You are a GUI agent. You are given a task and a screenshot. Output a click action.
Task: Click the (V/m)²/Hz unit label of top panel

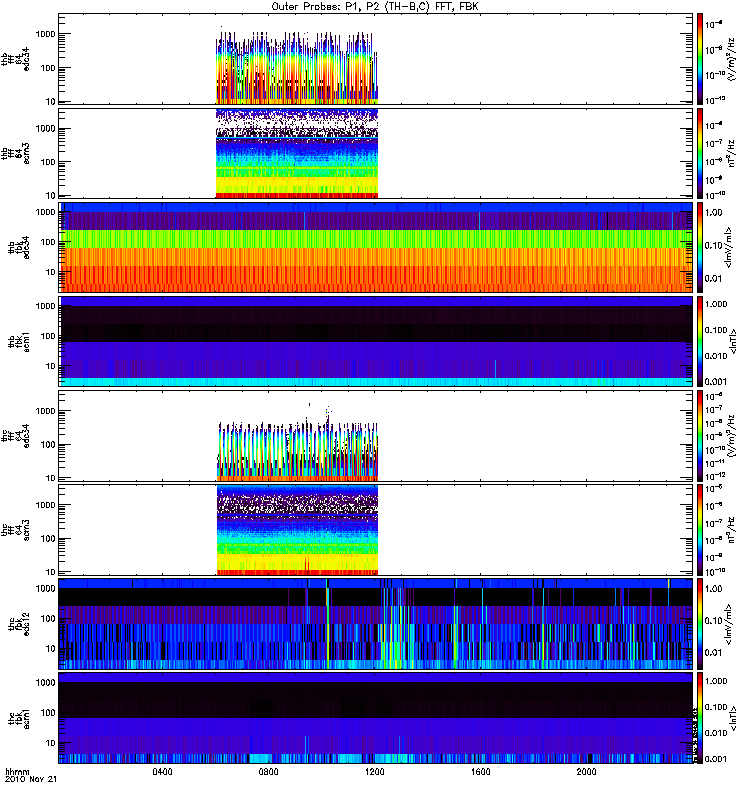point(732,59)
